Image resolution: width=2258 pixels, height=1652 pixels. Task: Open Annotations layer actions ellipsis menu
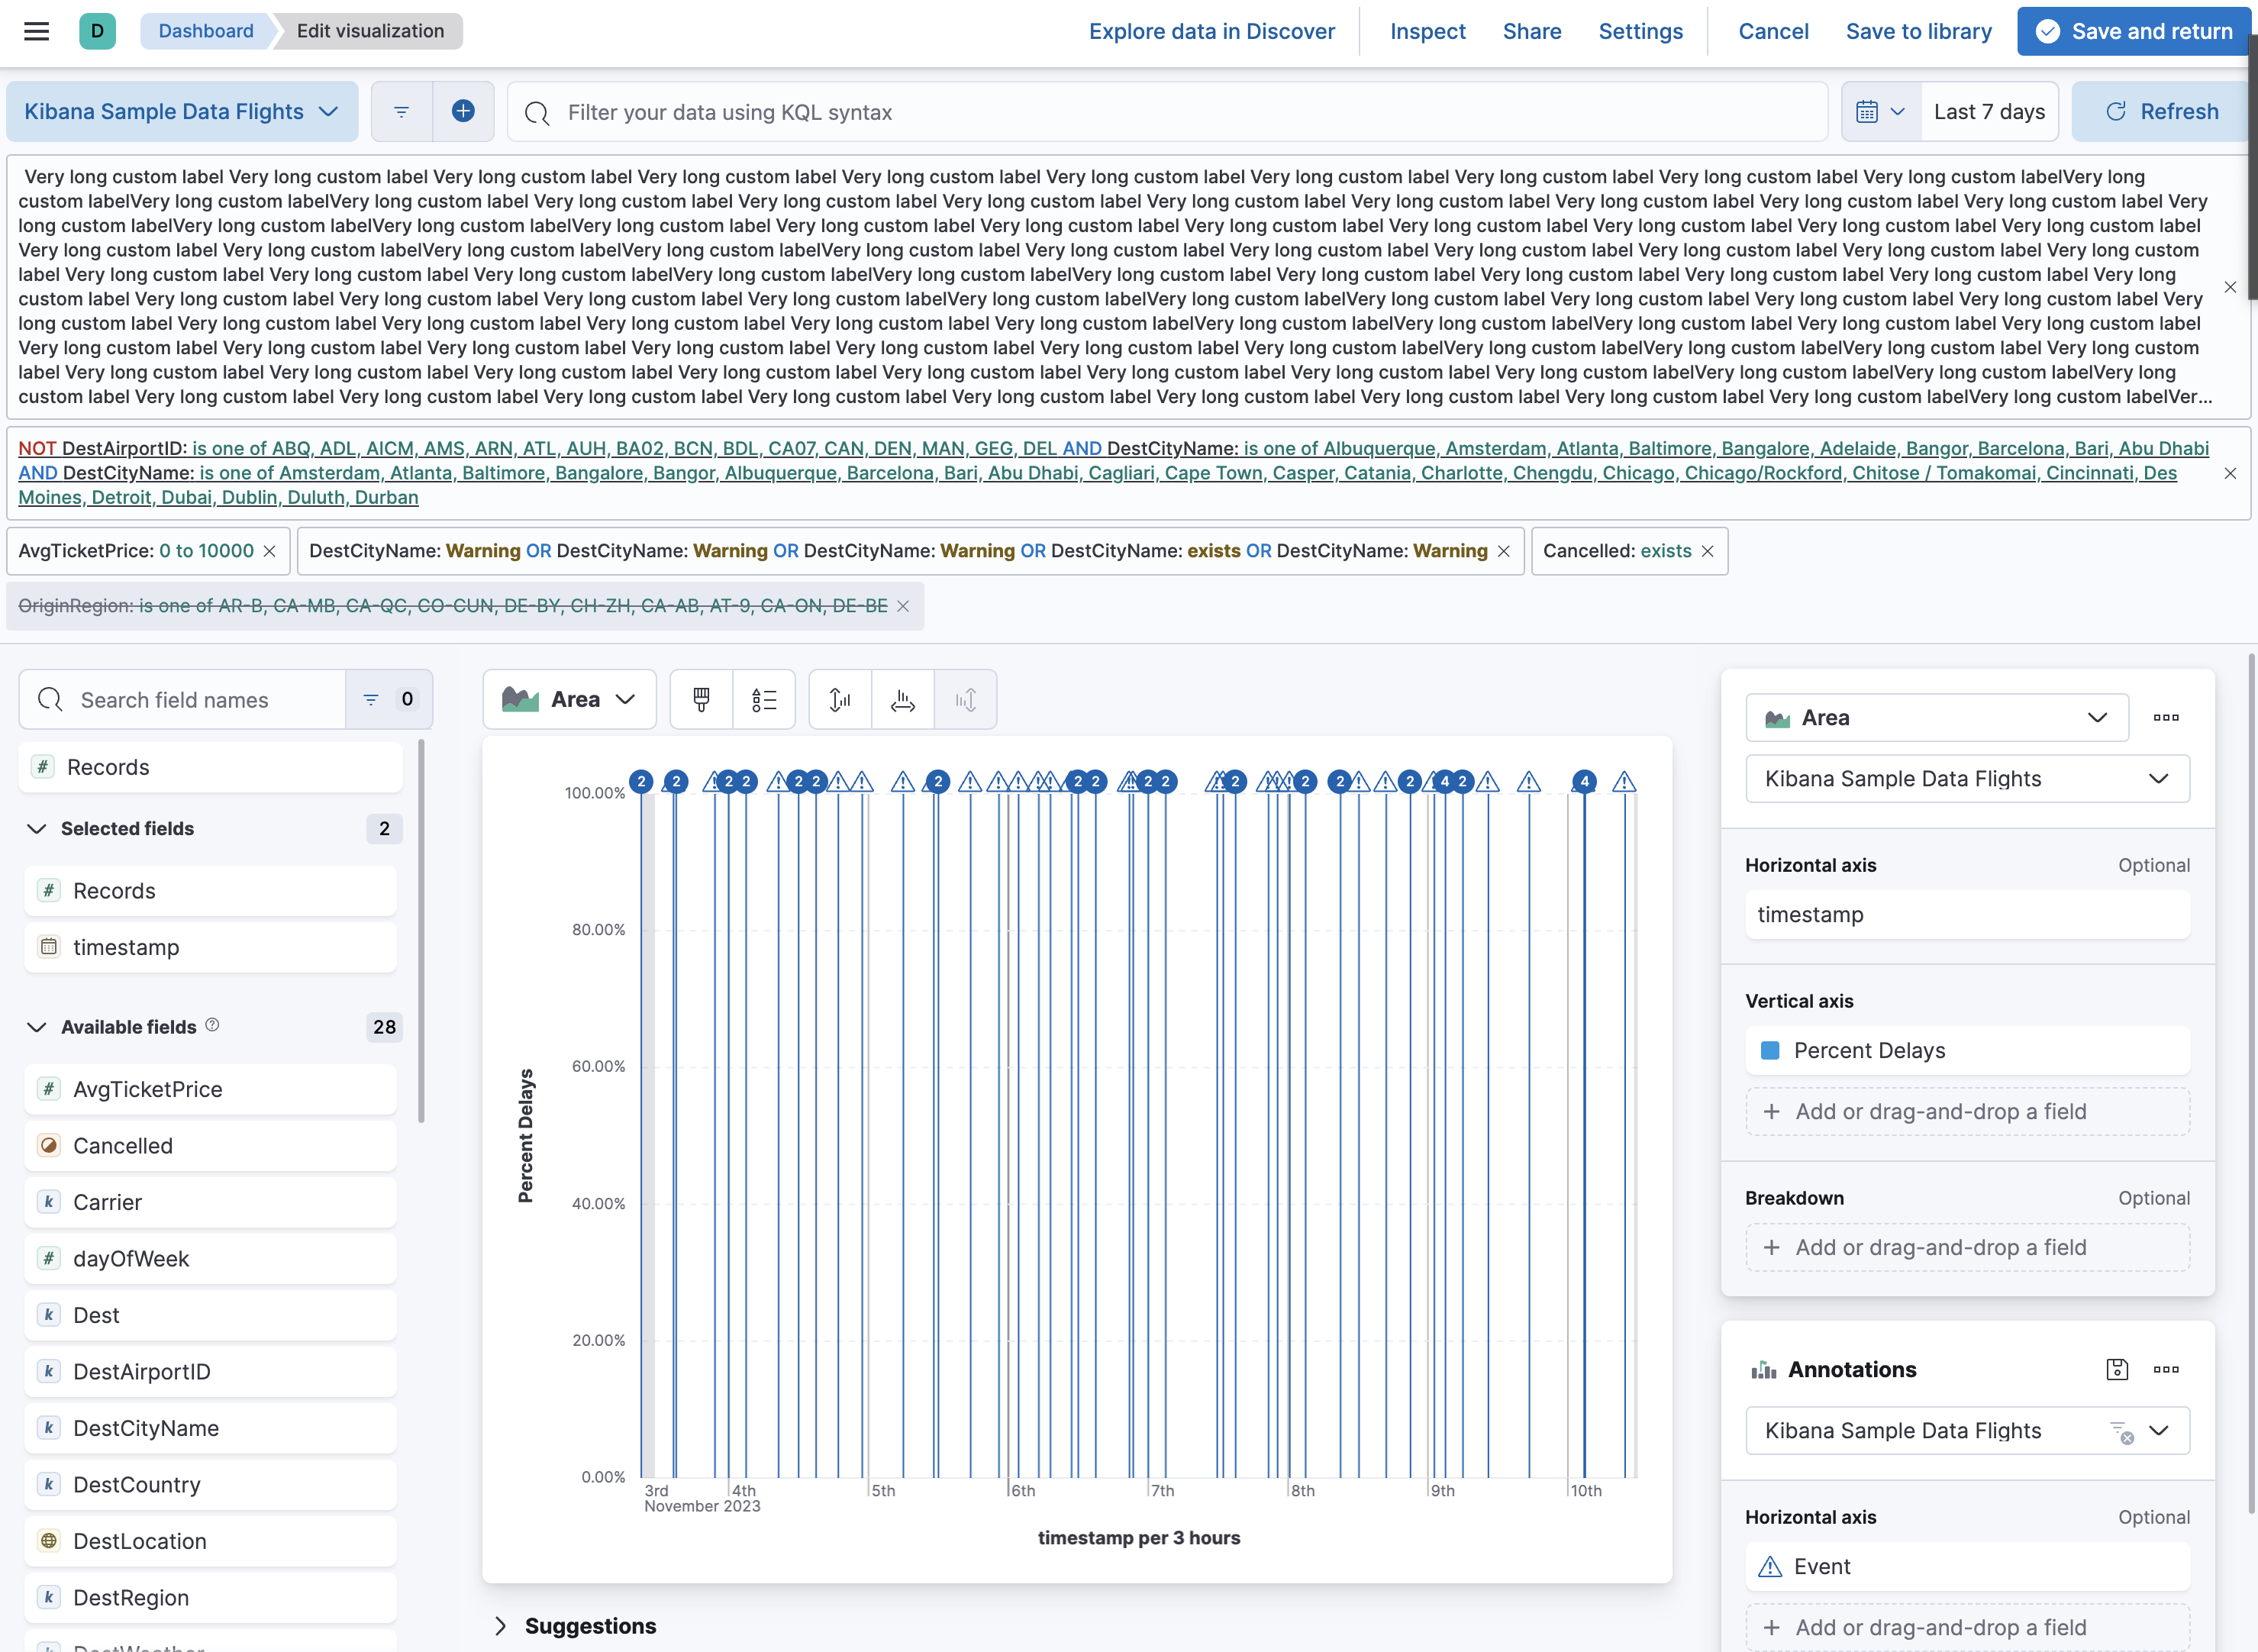2166,1369
